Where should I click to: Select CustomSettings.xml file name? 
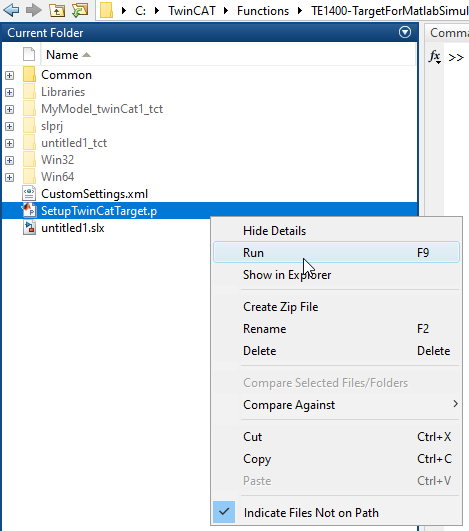[x=94, y=194]
